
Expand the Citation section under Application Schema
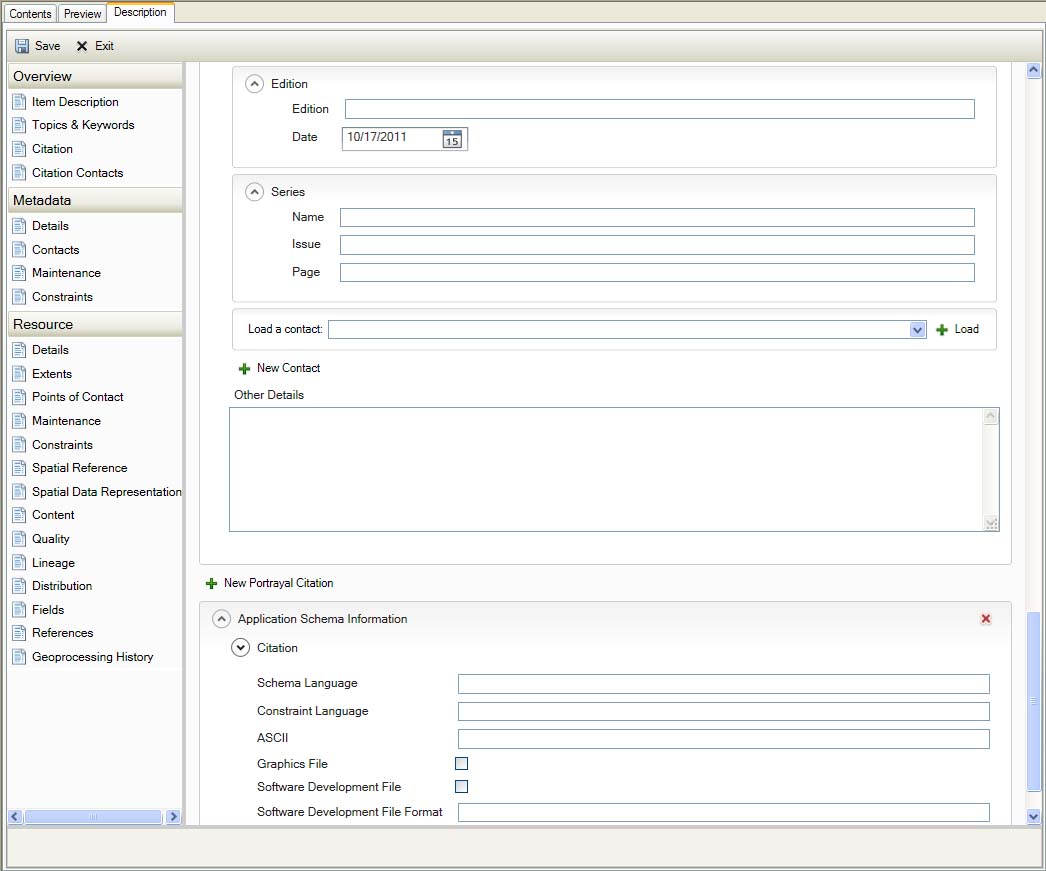240,648
